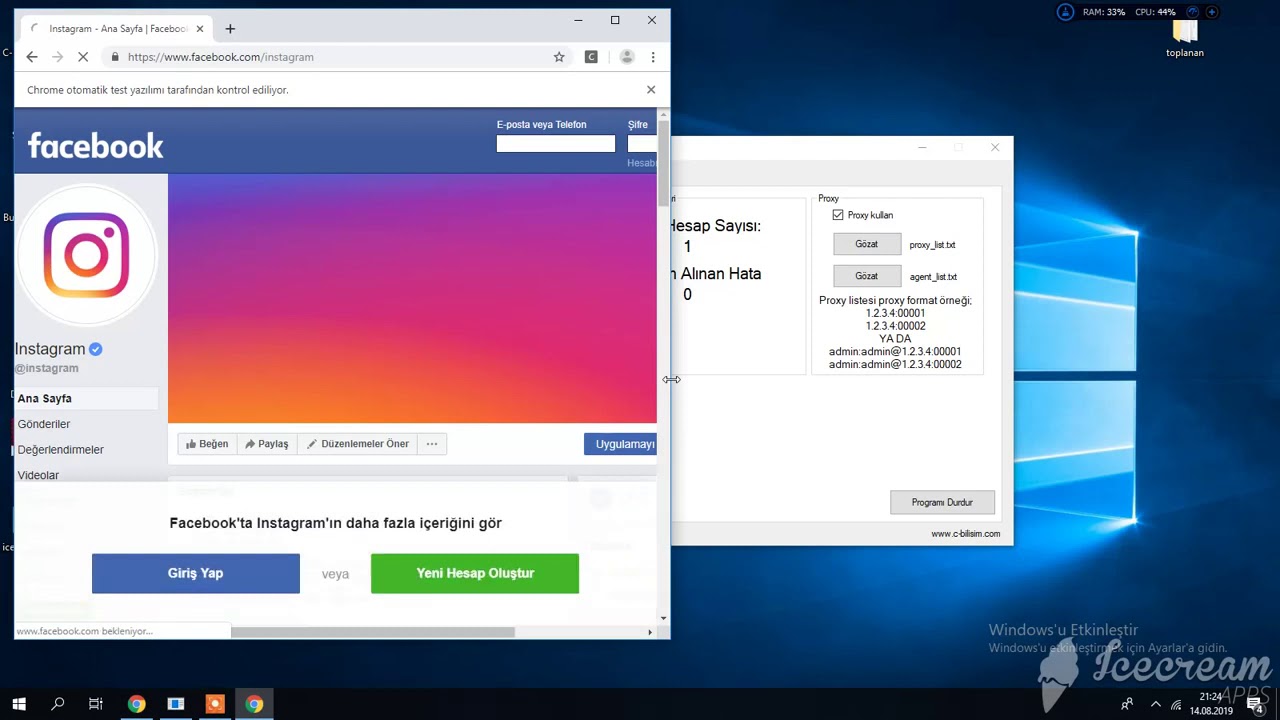1280x720 pixels.
Task: Dismiss the Chrome automation infobar
Action: (x=651, y=90)
